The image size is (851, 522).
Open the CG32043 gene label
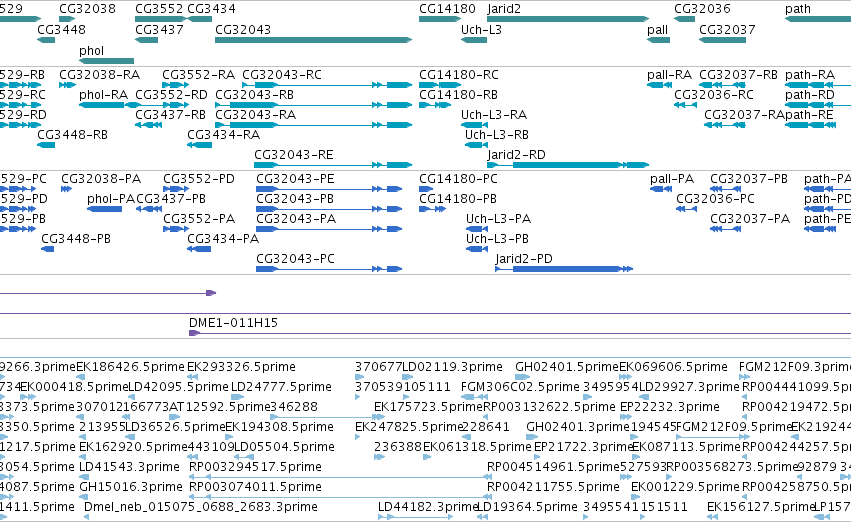click(x=243, y=29)
